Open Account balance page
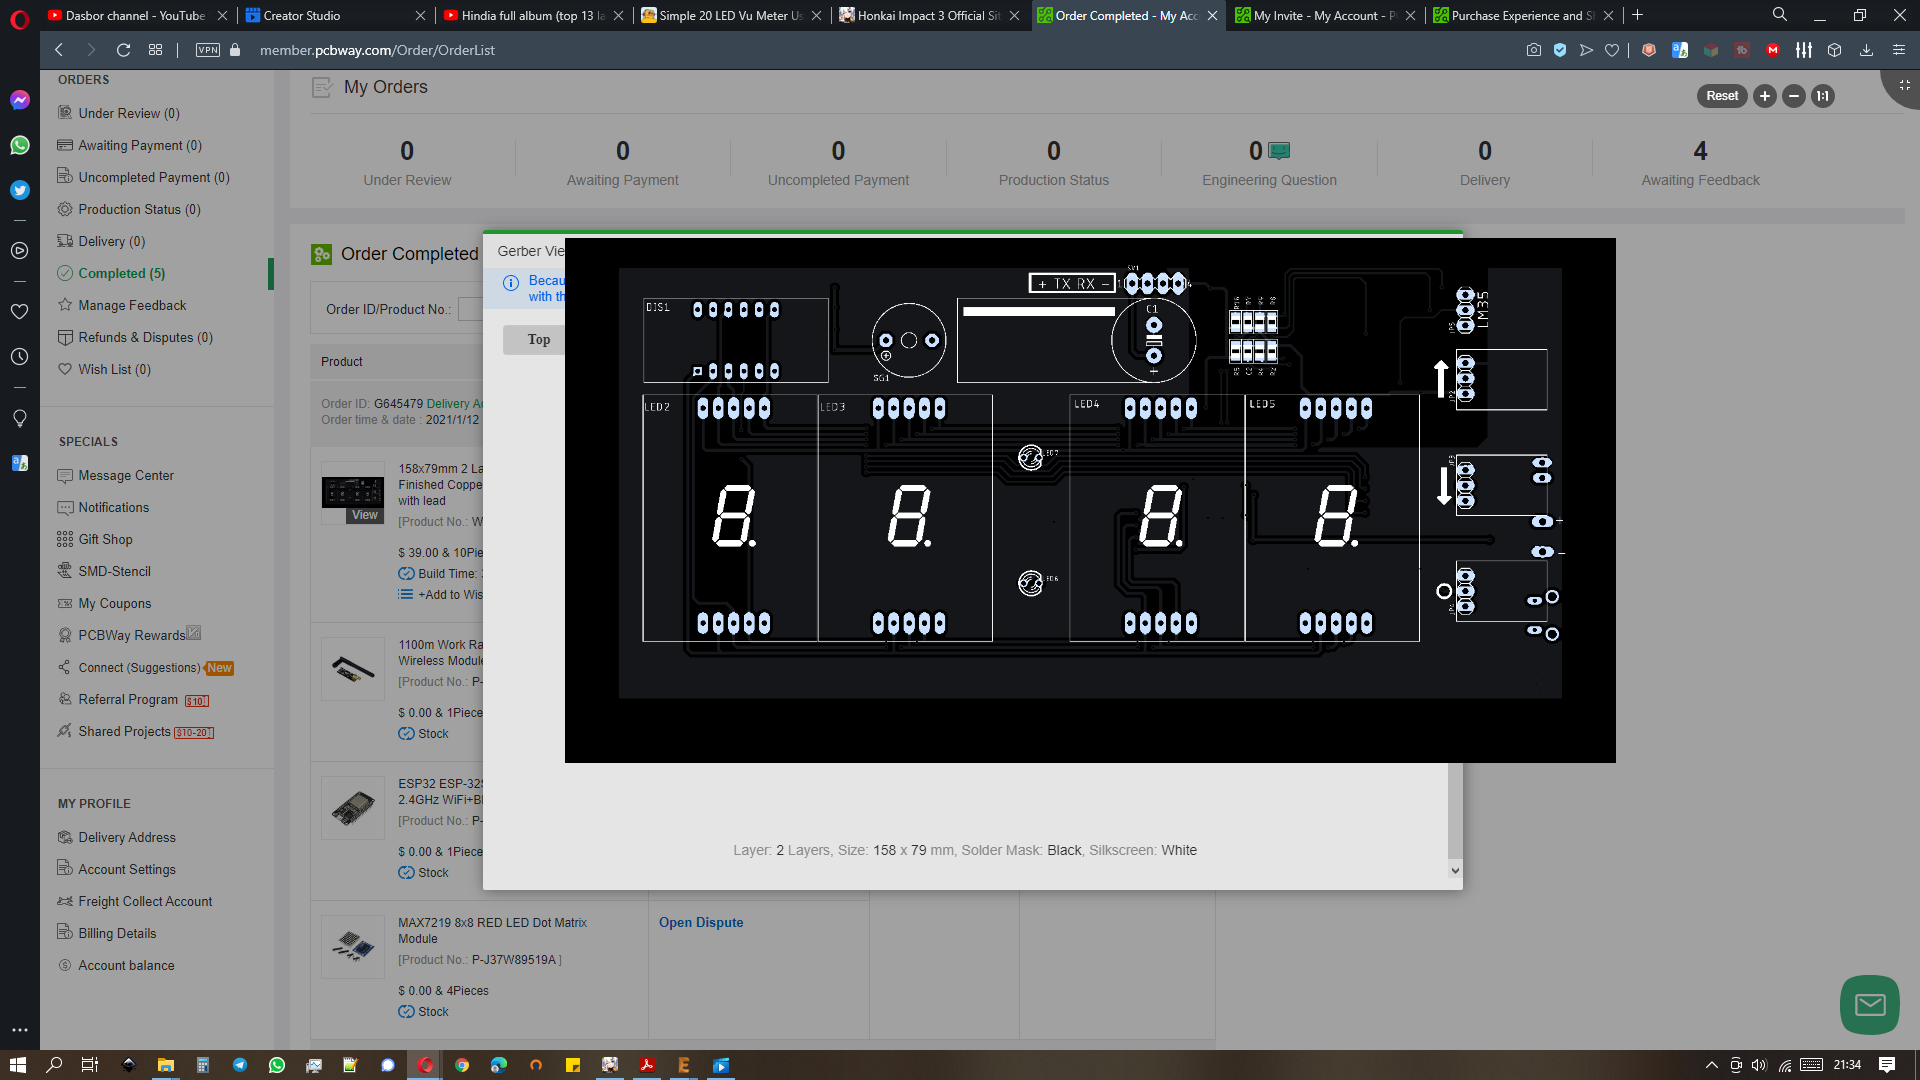Screen dimensions: 1920x1080 pos(126,965)
